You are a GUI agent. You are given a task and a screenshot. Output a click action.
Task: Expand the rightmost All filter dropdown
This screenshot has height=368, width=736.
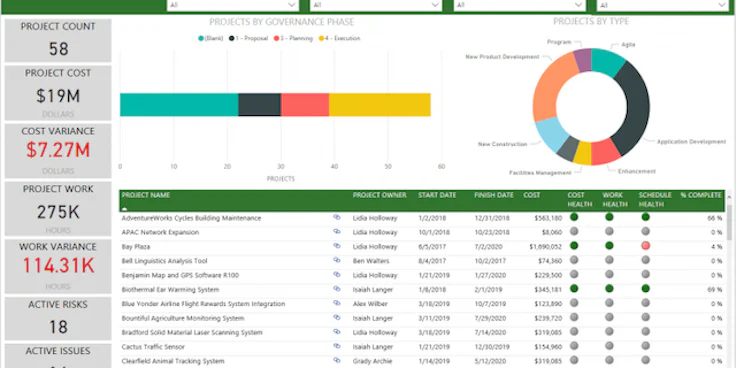pos(663,5)
